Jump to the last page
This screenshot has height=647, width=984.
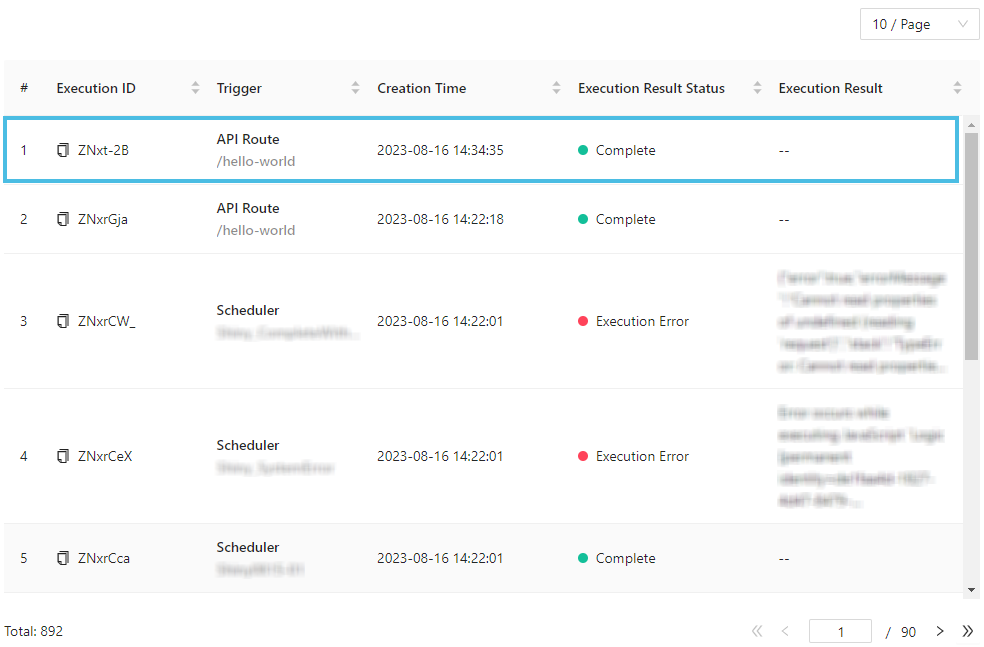click(967, 631)
